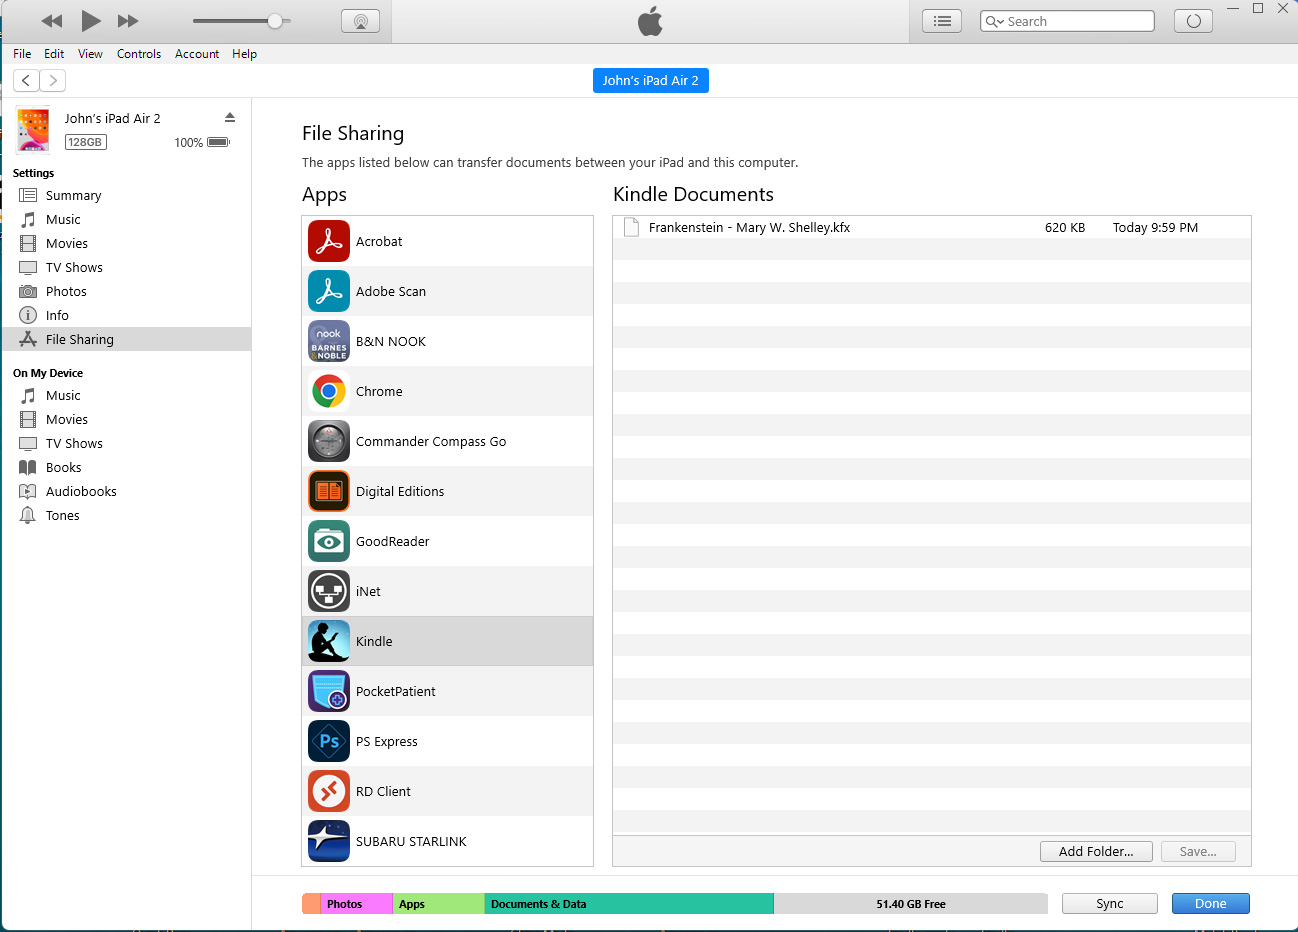The image size is (1298, 932).
Task: Select the Commander Compass Go app icon
Action: [x=329, y=441]
